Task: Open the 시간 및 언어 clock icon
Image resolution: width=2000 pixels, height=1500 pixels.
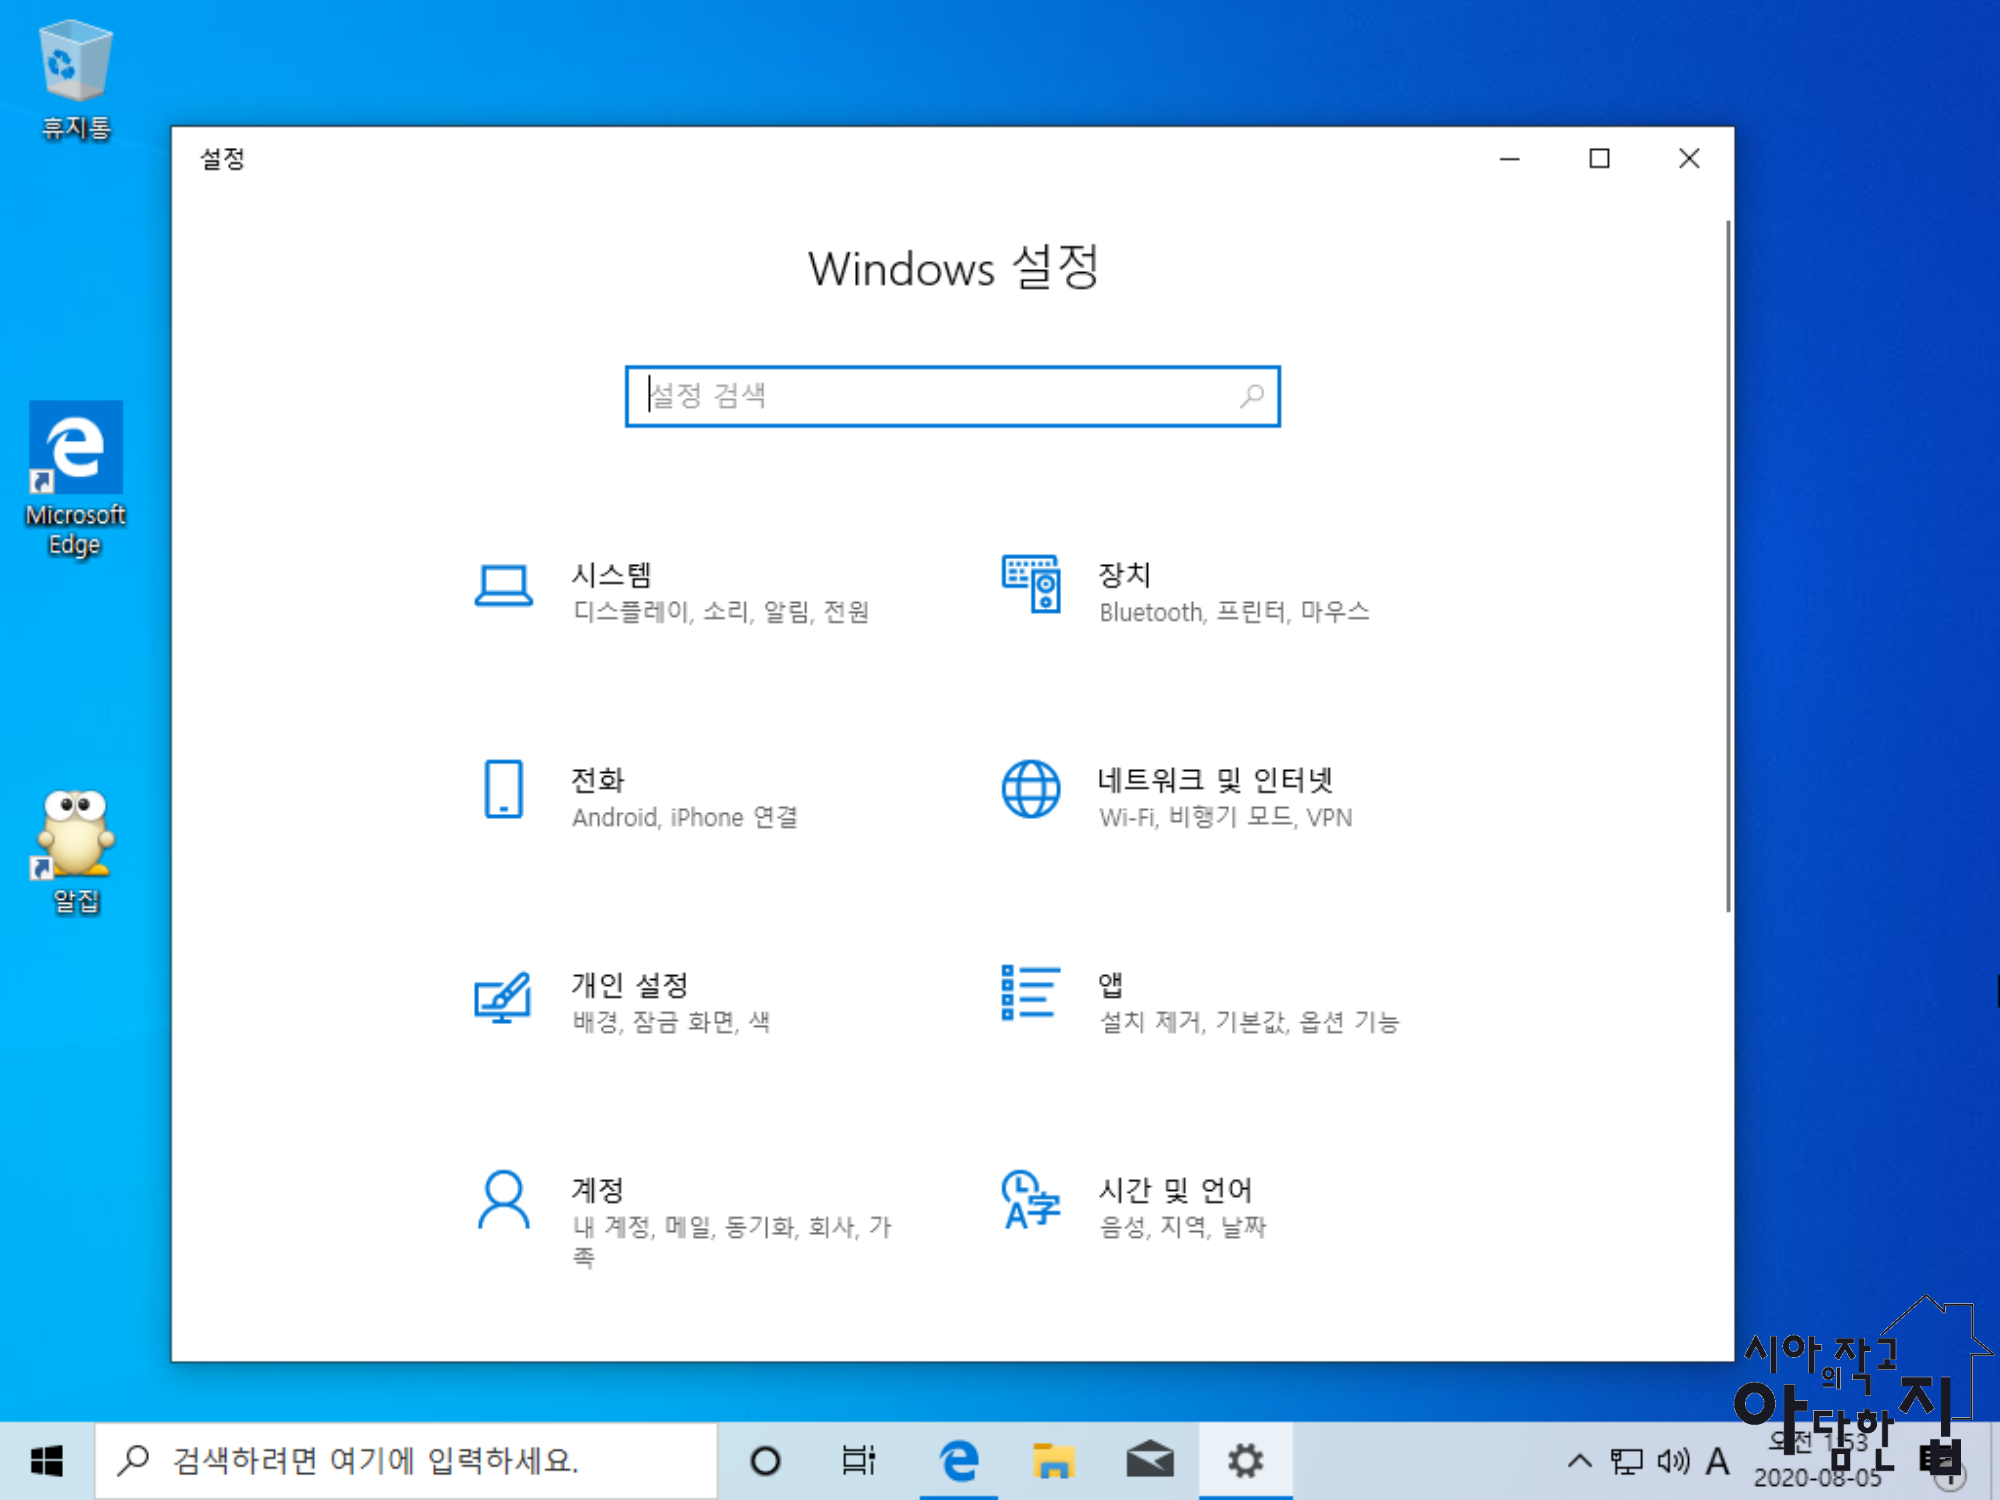Action: [x=1031, y=1199]
